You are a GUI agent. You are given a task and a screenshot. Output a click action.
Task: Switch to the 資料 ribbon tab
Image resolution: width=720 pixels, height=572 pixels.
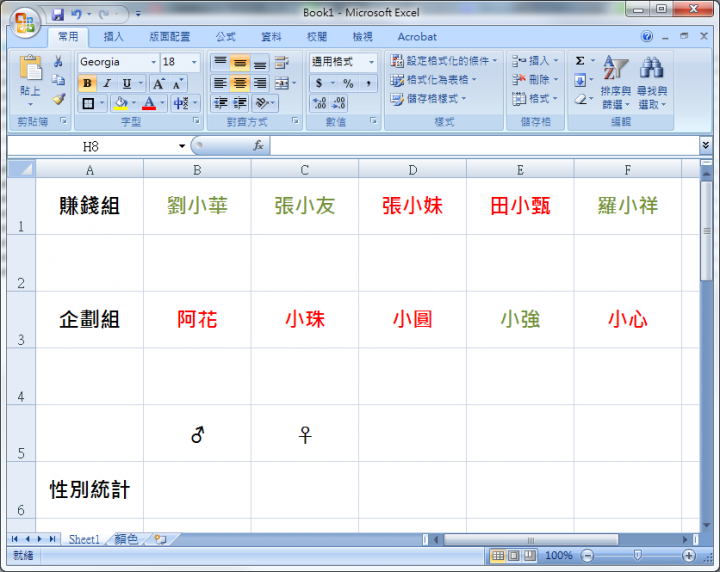pos(271,37)
